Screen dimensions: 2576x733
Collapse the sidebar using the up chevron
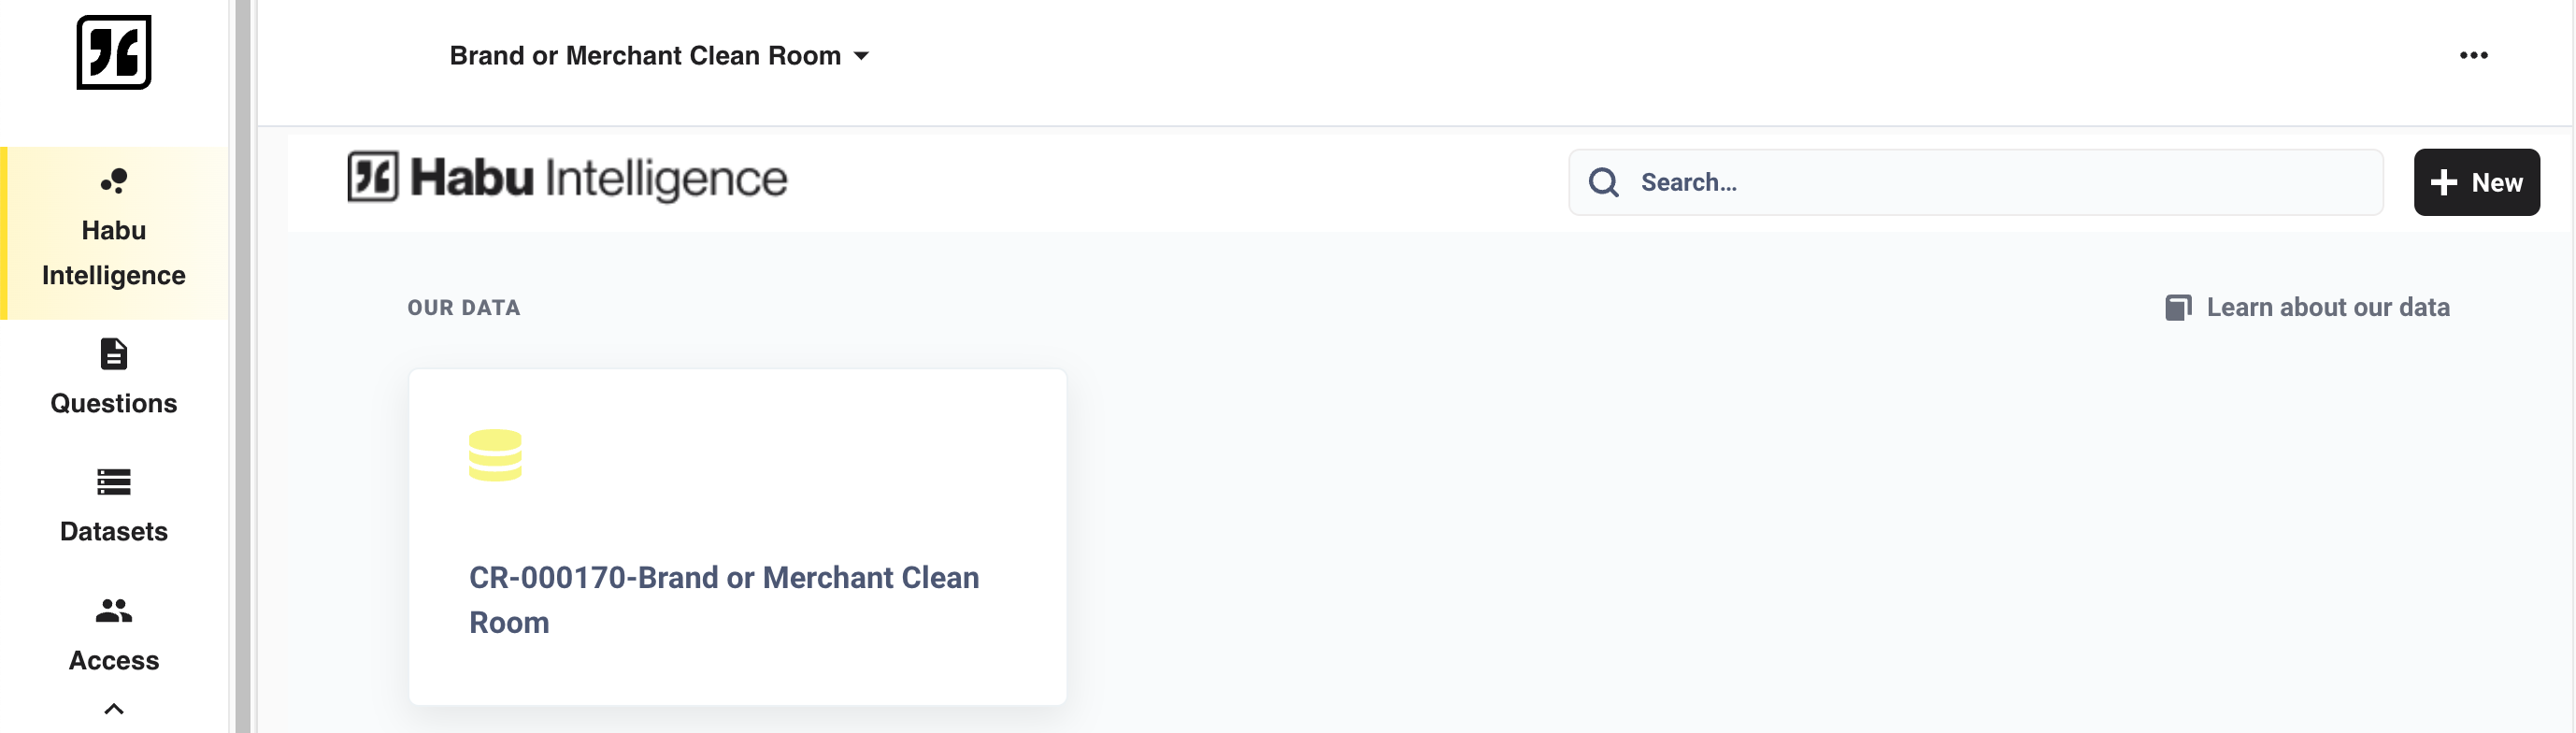click(114, 709)
